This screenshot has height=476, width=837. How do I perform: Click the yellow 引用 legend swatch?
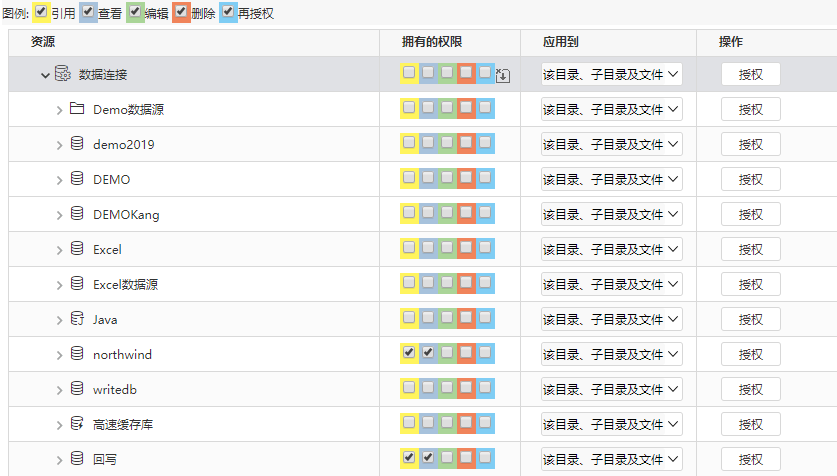[x=41, y=12]
